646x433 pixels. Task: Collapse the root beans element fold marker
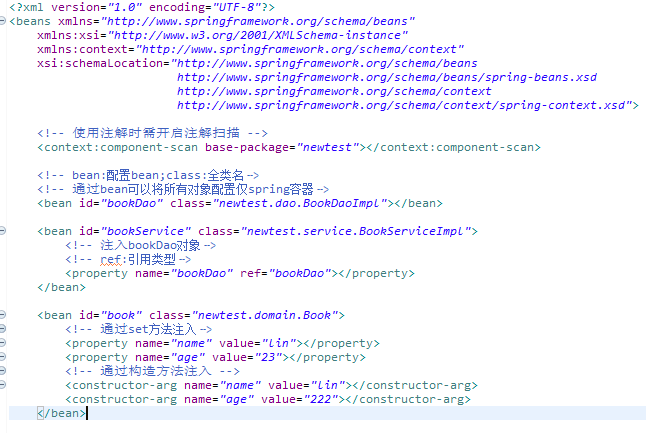[4, 20]
